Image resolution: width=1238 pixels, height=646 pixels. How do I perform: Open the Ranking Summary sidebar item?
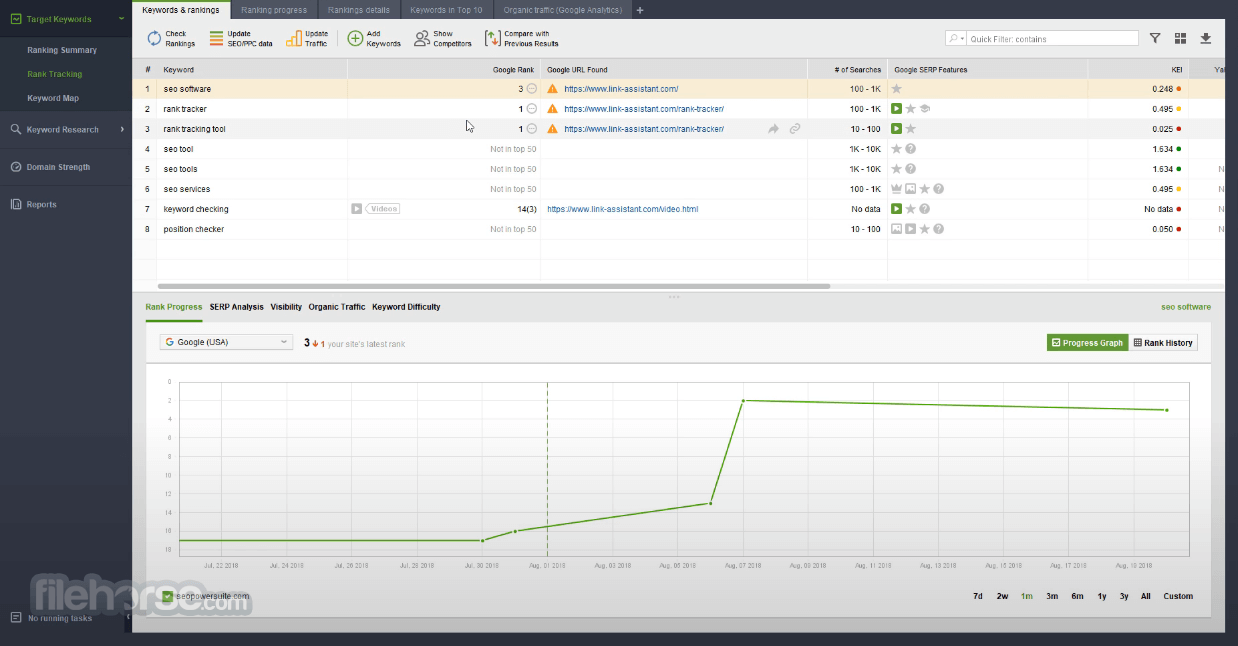tap(62, 50)
